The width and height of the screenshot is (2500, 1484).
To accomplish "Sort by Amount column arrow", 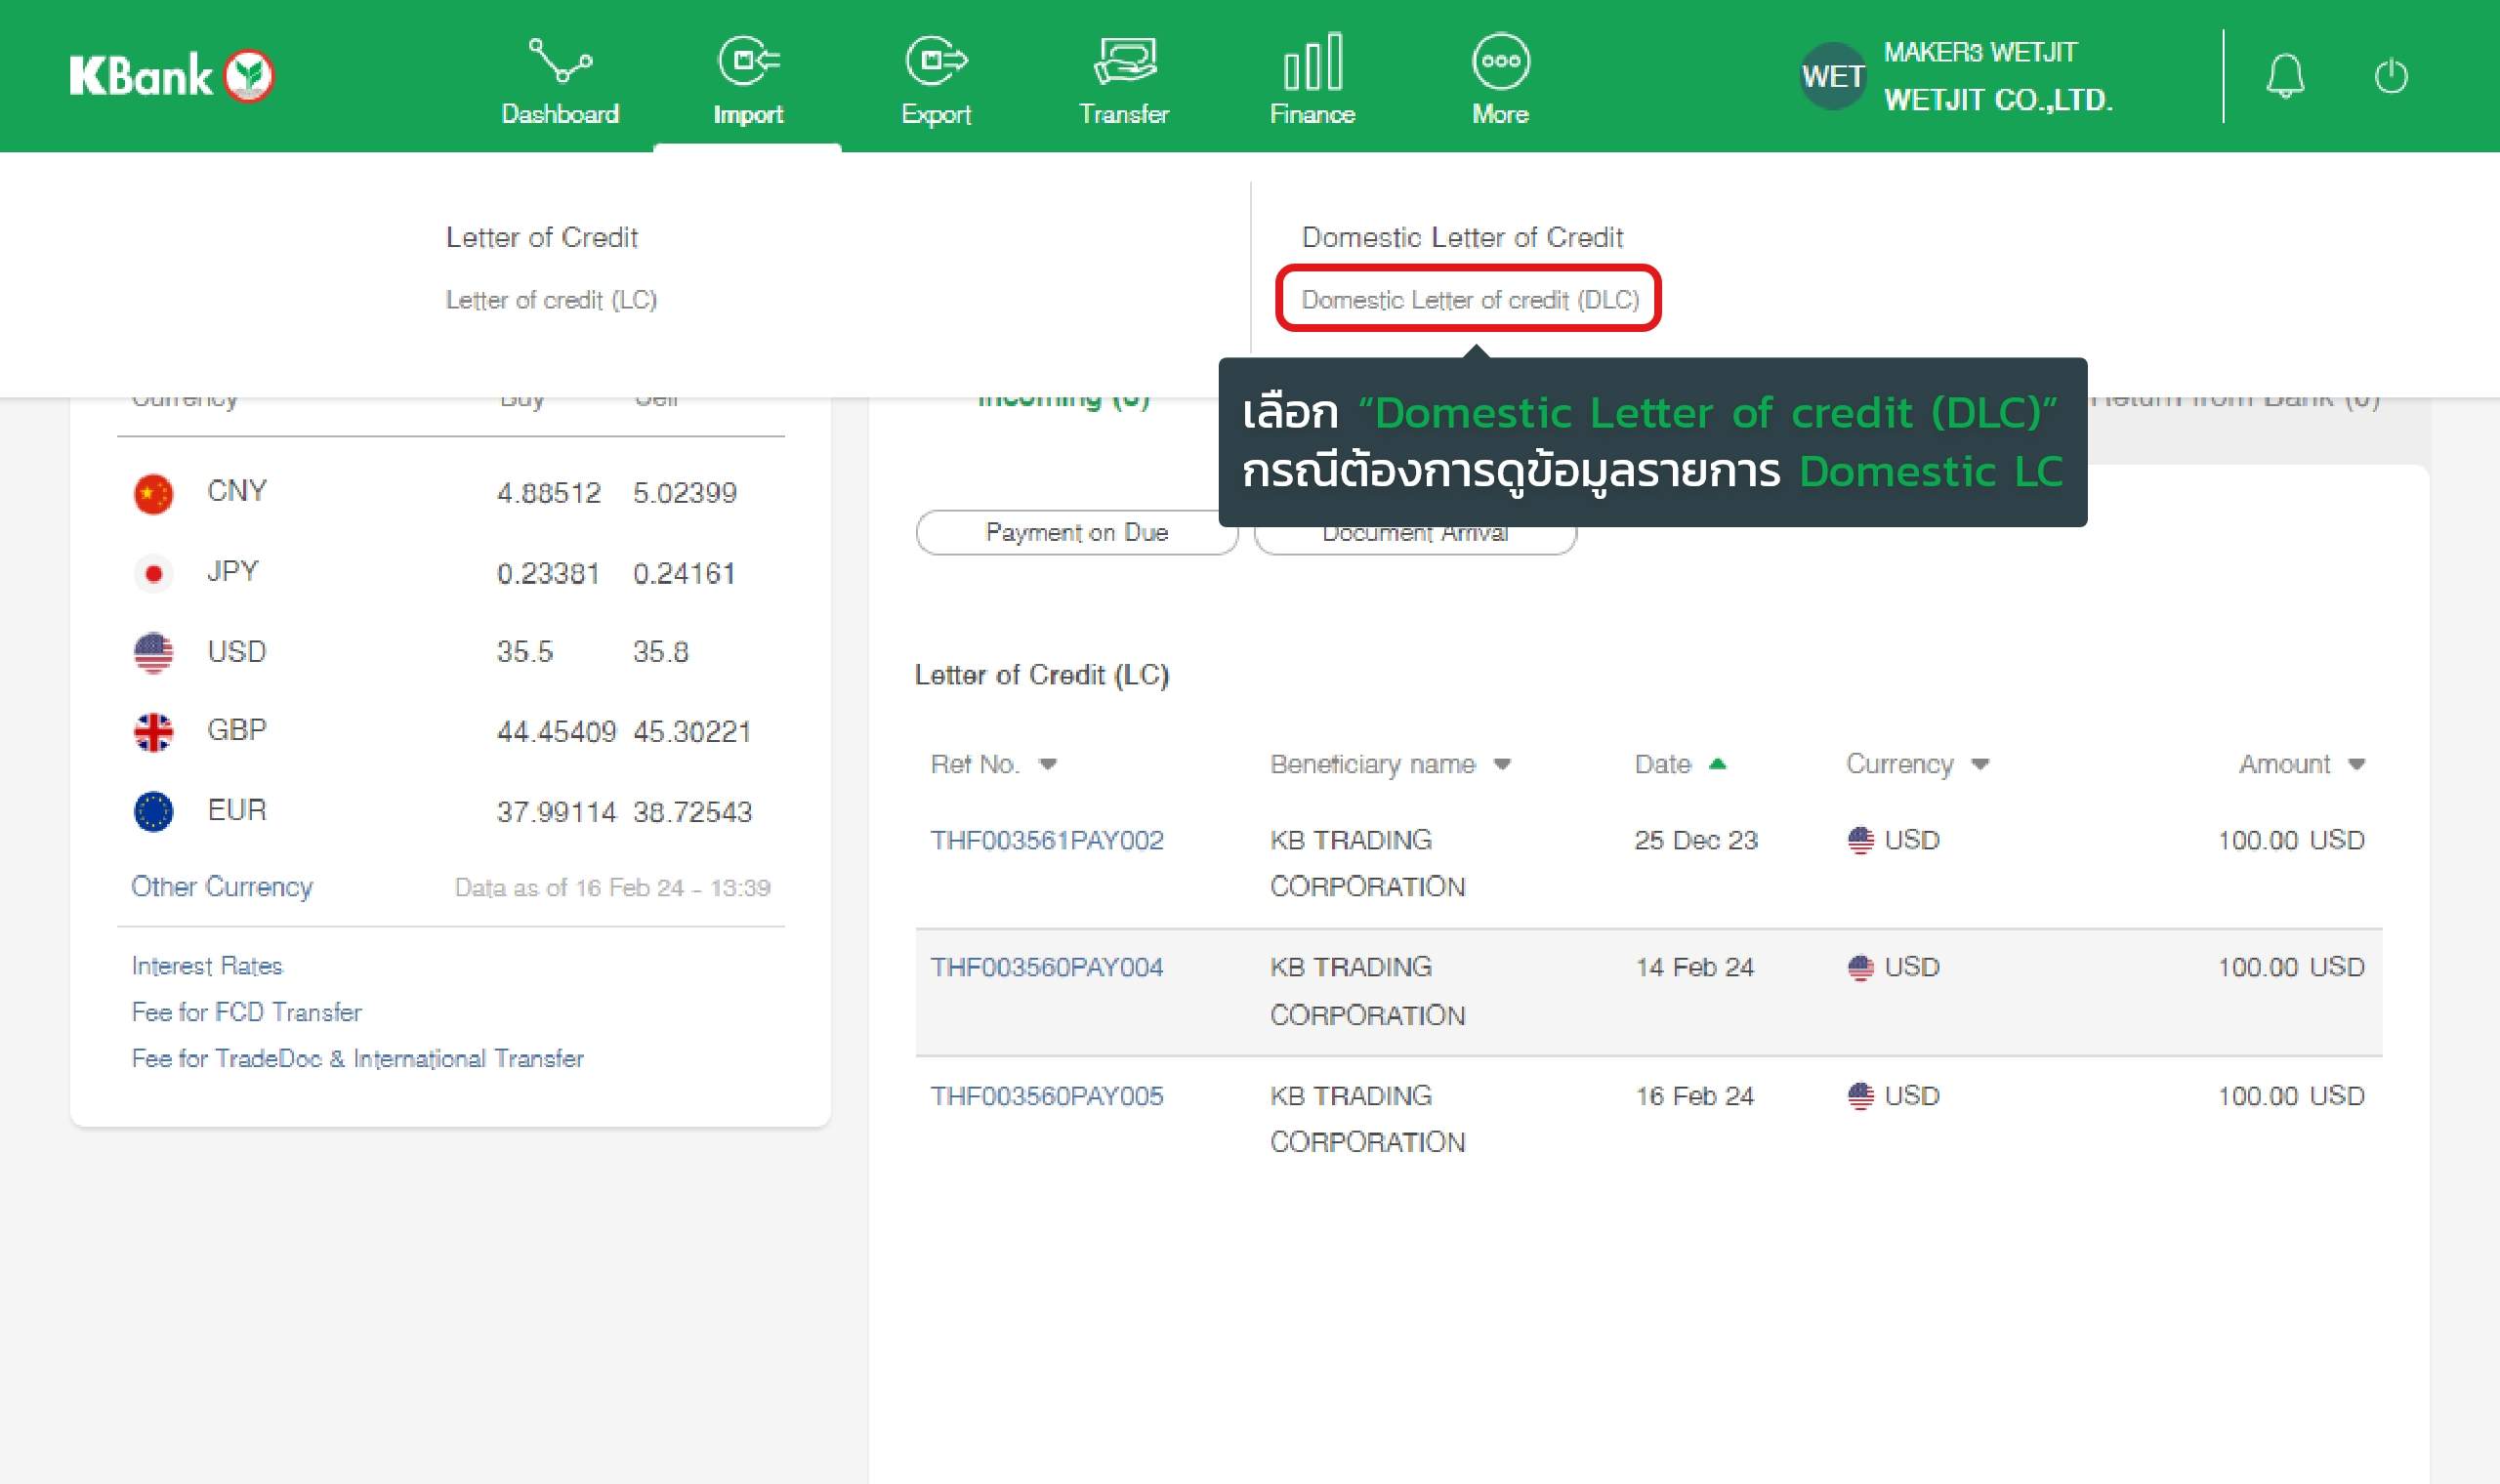I will tap(2356, 765).
